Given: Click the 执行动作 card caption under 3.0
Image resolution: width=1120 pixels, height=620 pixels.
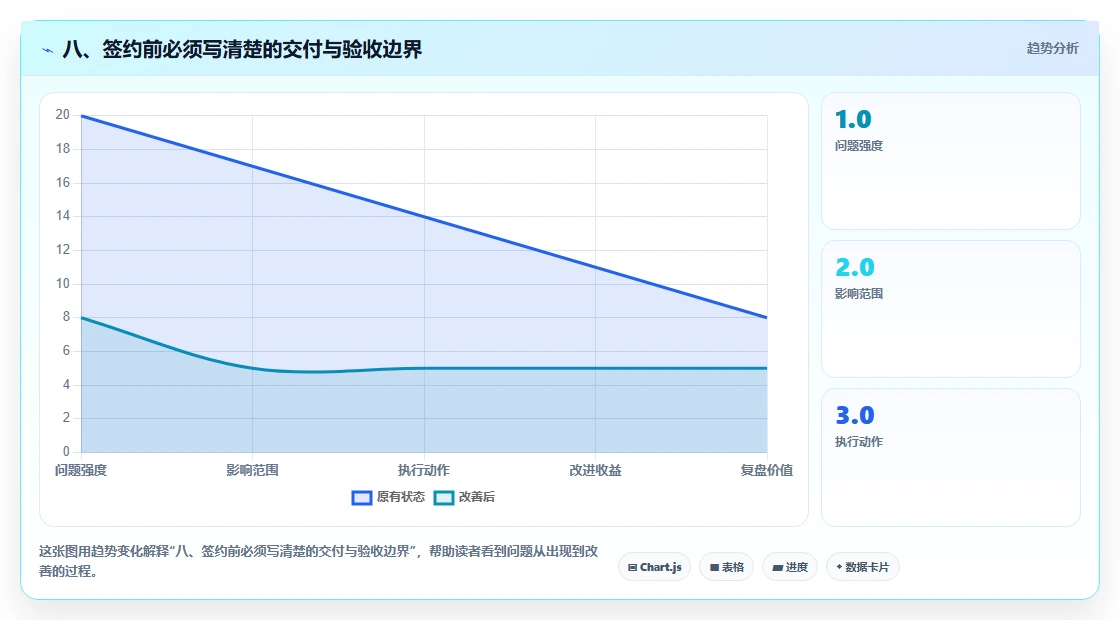Looking at the screenshot, I should [859, 442].
